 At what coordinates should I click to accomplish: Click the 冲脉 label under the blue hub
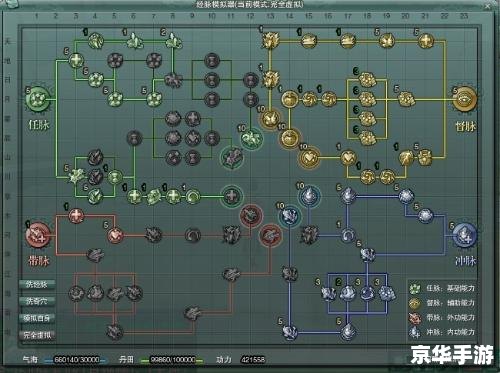[465, 261]
